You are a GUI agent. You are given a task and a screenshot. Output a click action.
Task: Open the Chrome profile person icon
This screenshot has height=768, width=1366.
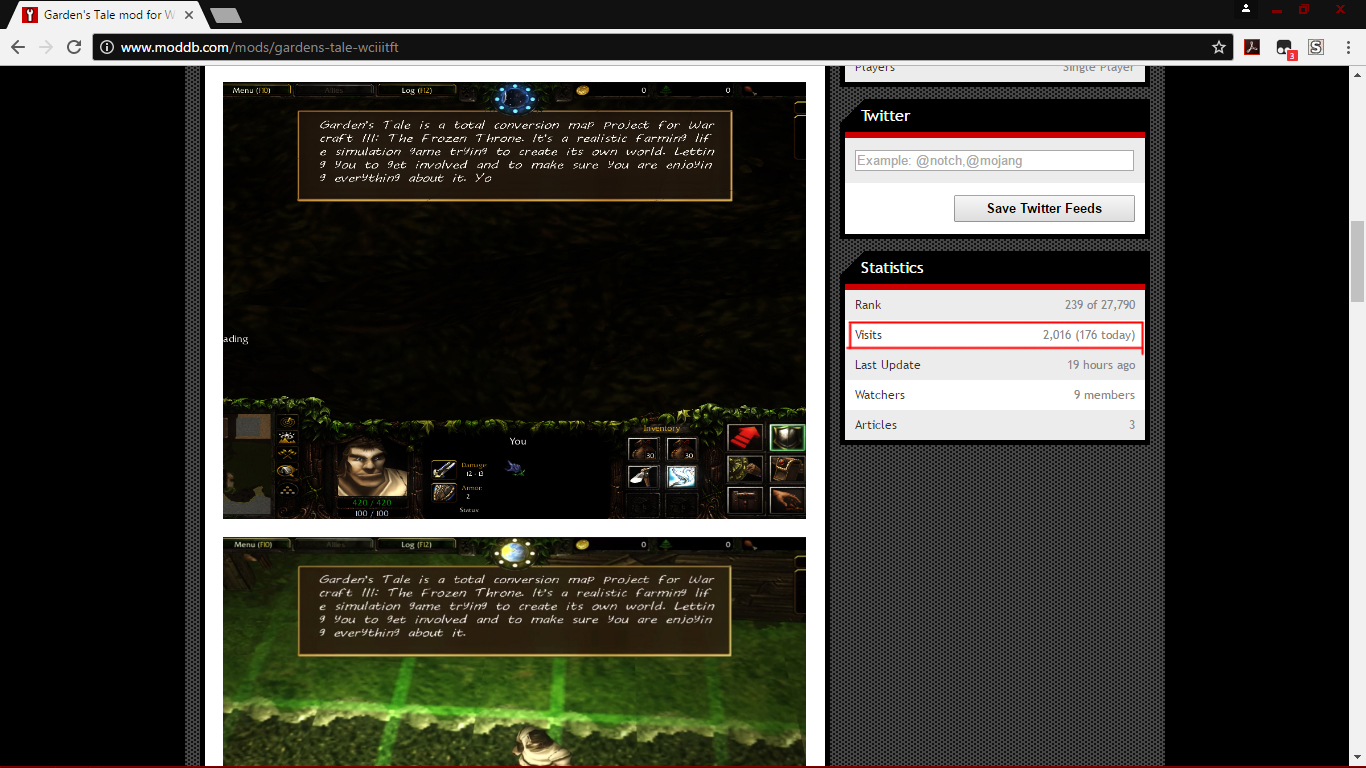point(1246,9)
